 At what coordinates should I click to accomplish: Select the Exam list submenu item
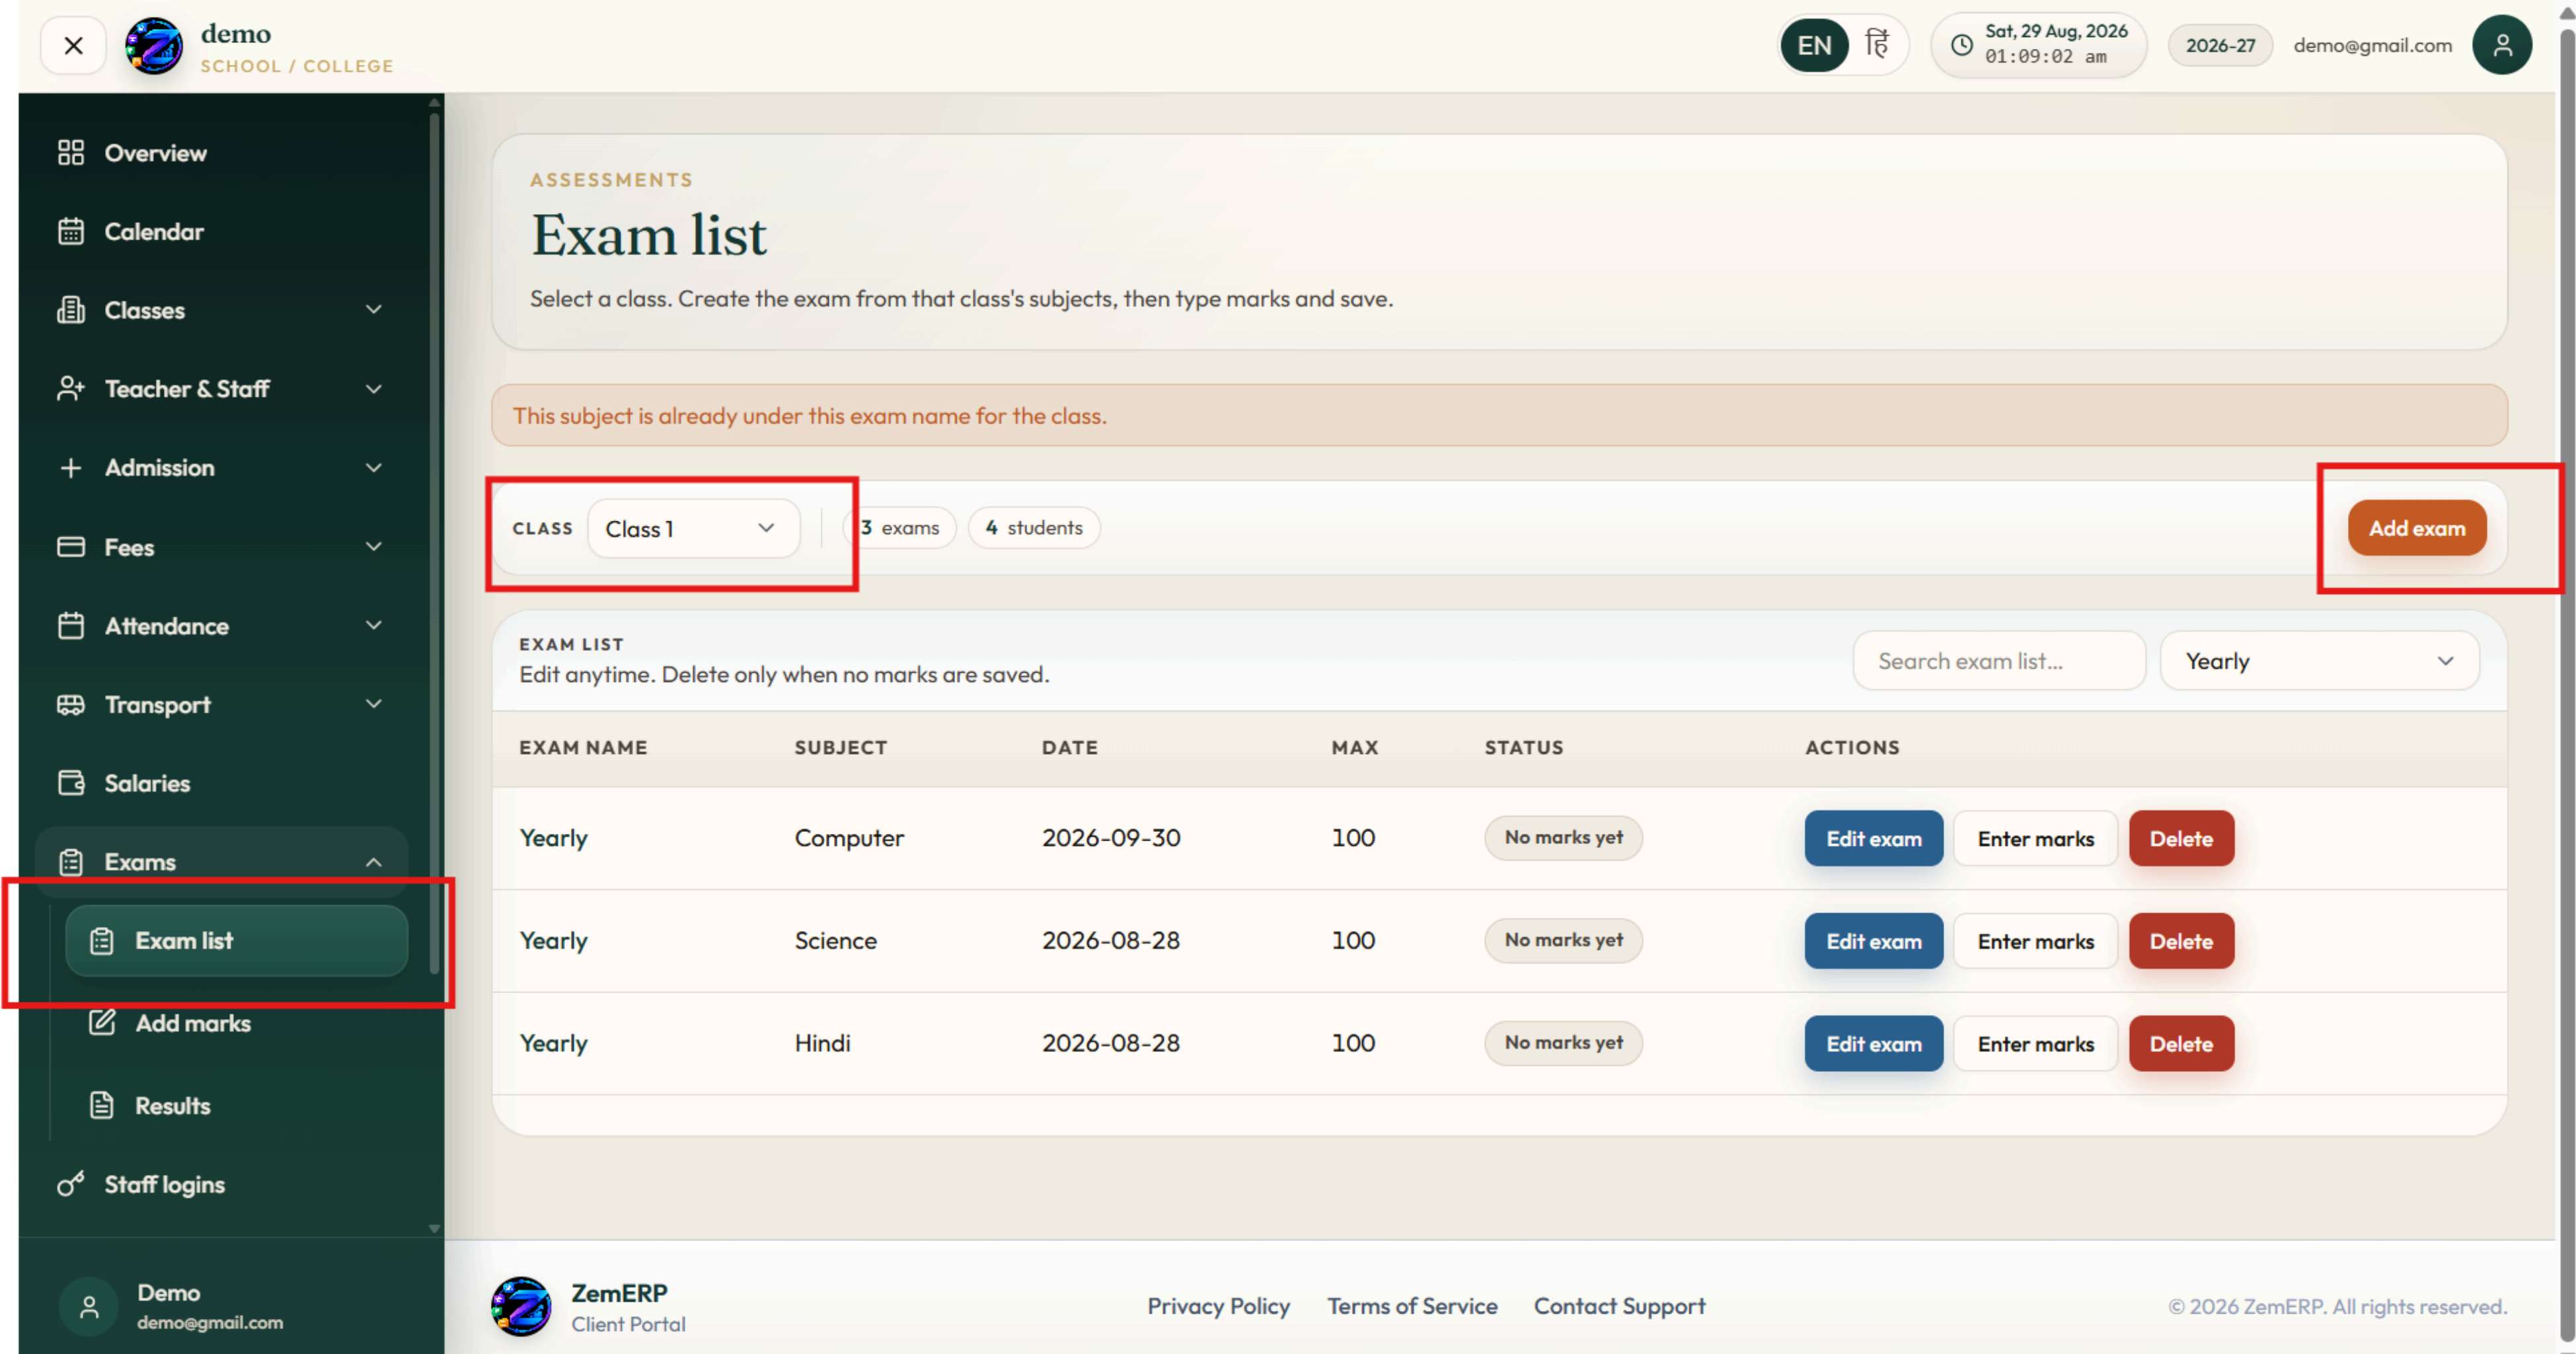coord(236,940)
